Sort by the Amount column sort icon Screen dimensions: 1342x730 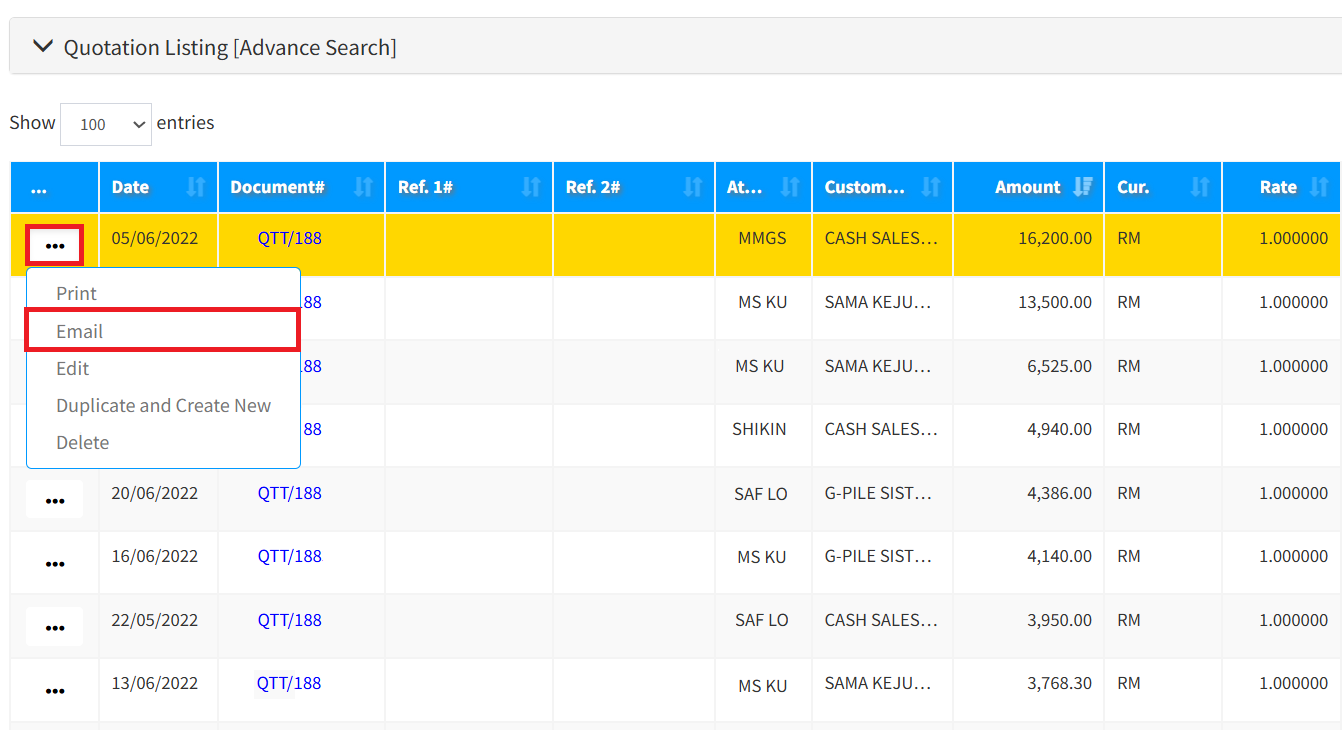click(1082, 187)
